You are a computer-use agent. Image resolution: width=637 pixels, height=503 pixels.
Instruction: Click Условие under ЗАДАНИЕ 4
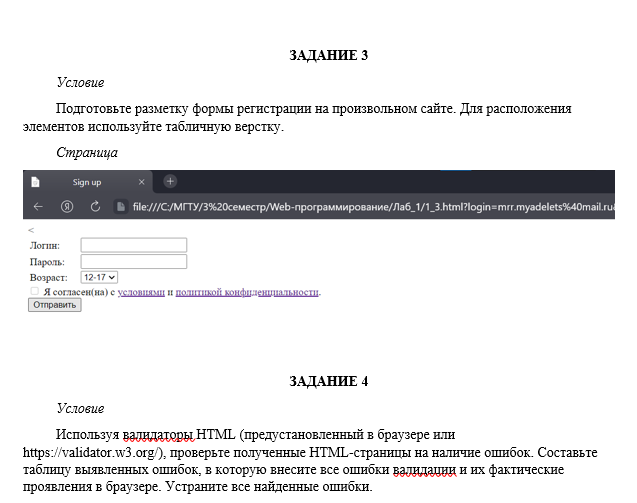80,408
